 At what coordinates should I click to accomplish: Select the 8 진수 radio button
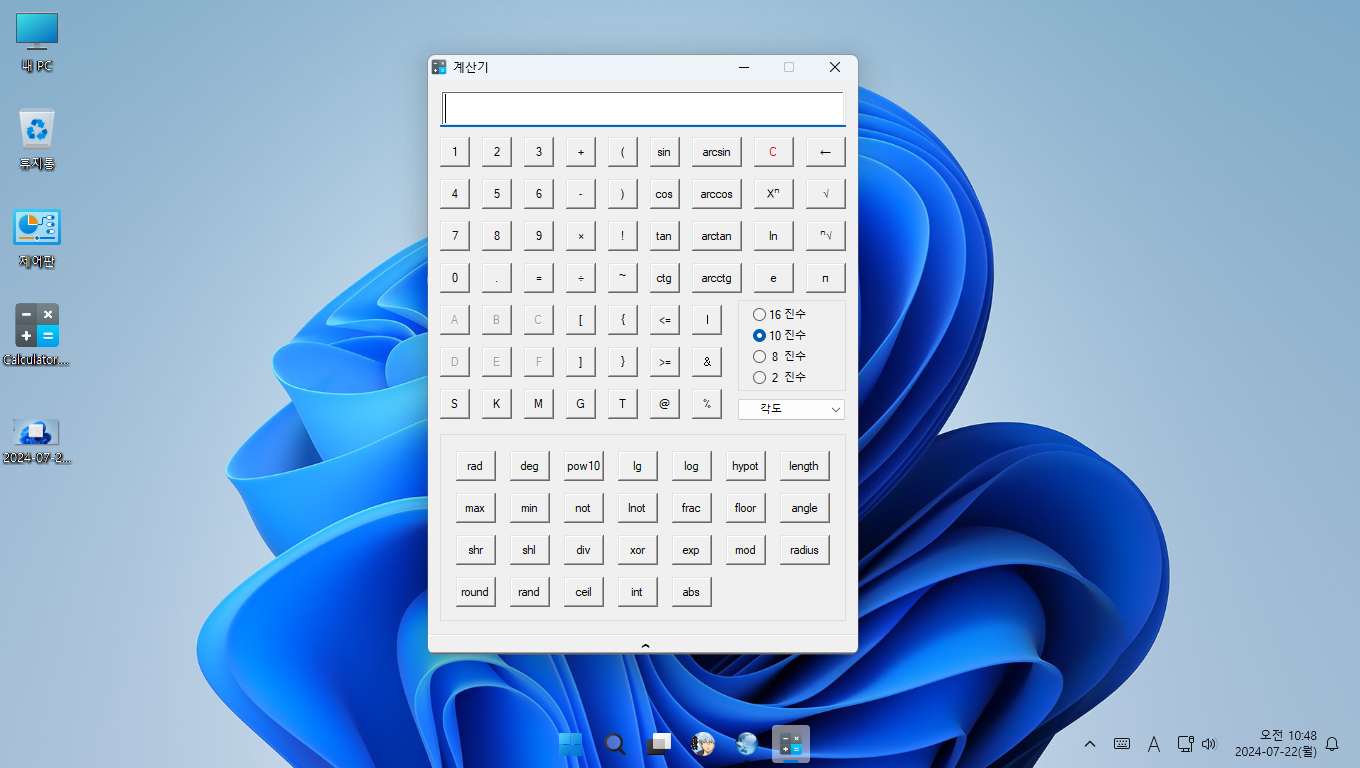(x=780, y=357)
